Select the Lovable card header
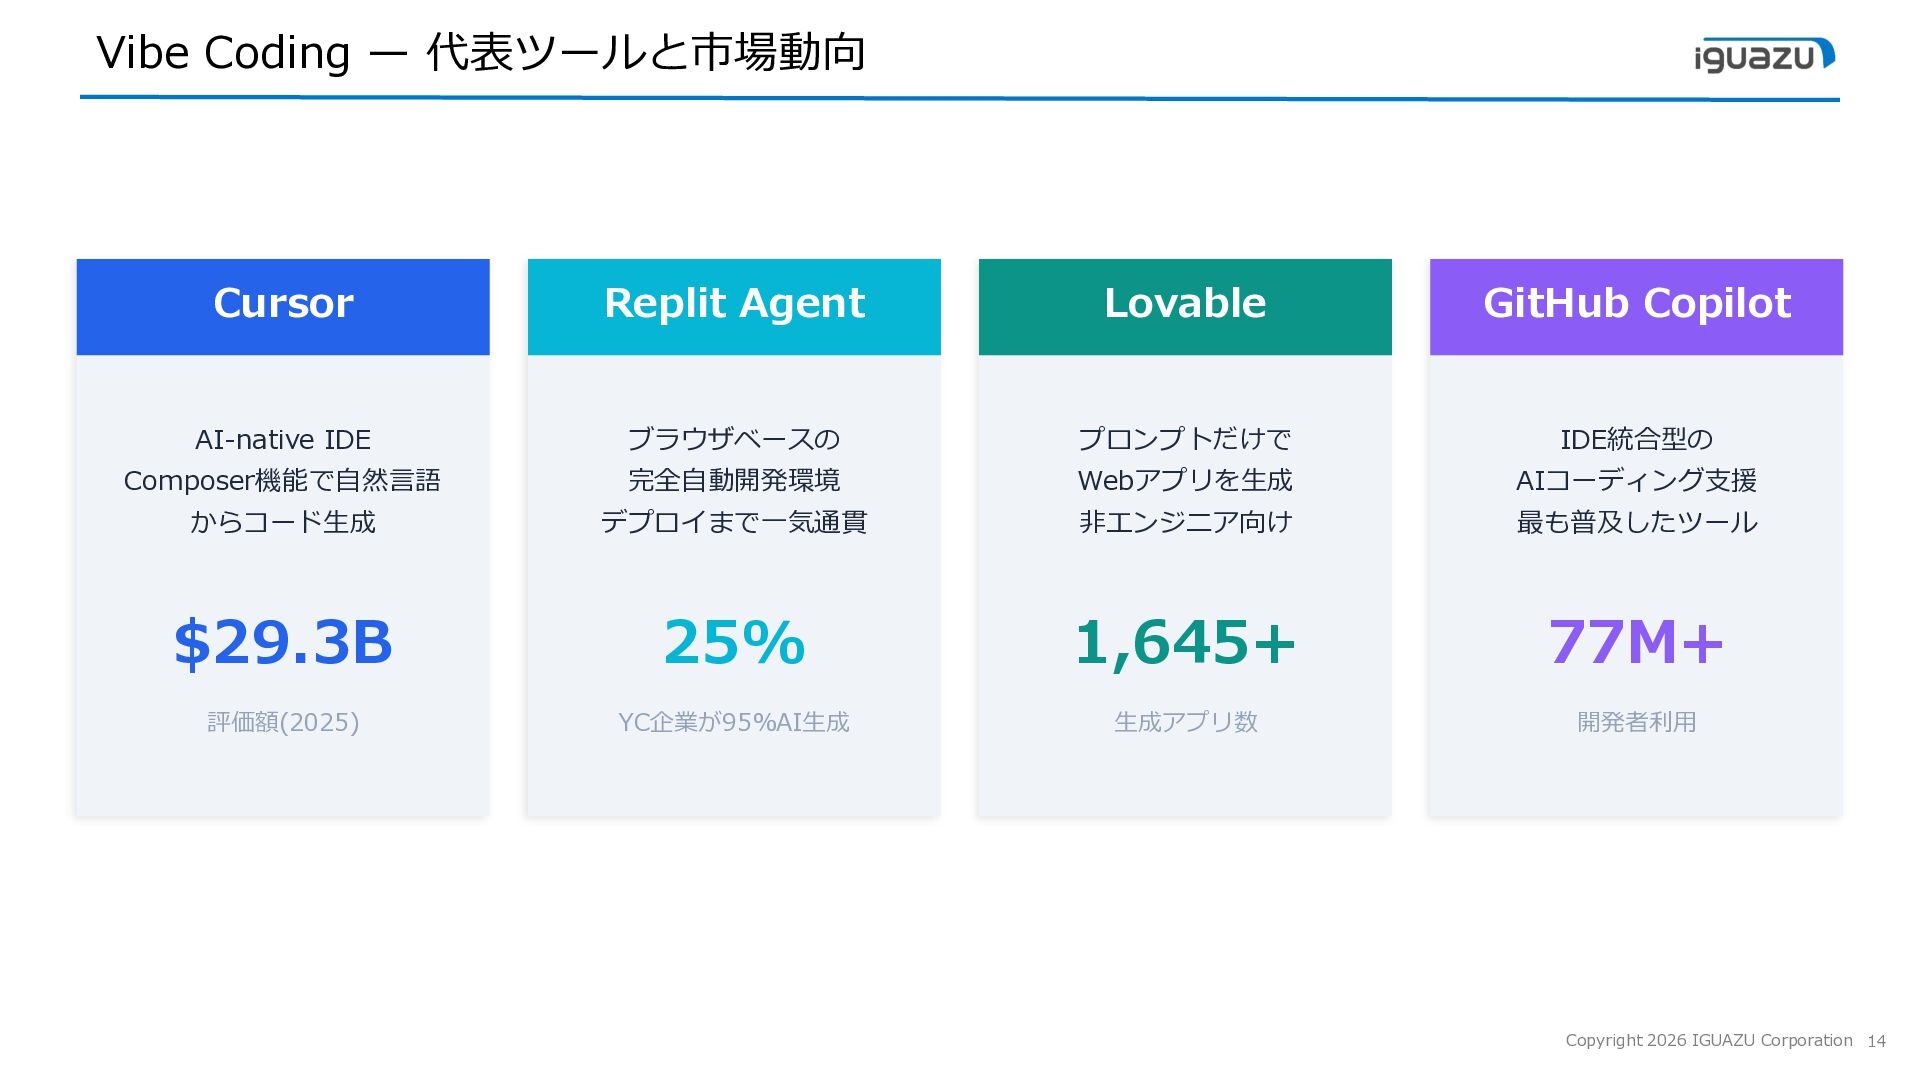1920x1080 pixels. click(1185, 307)
